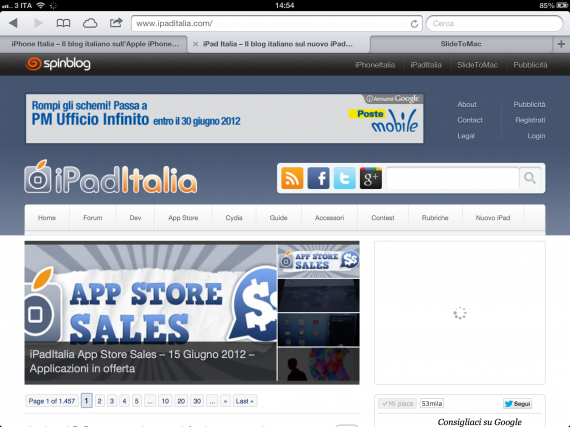Viewport: 570px width, 427px height.
Task: Go to the next page arrow »
Action: click(x=225, y=401)
